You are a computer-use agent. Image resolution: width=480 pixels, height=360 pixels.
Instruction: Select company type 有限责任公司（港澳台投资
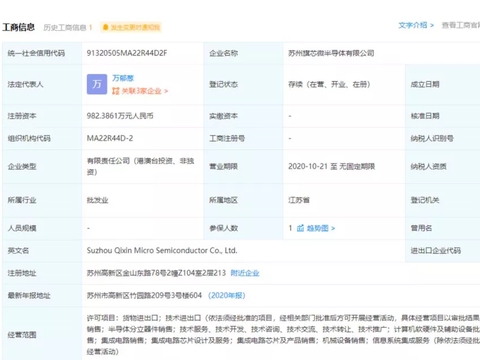tap(140, 166)
